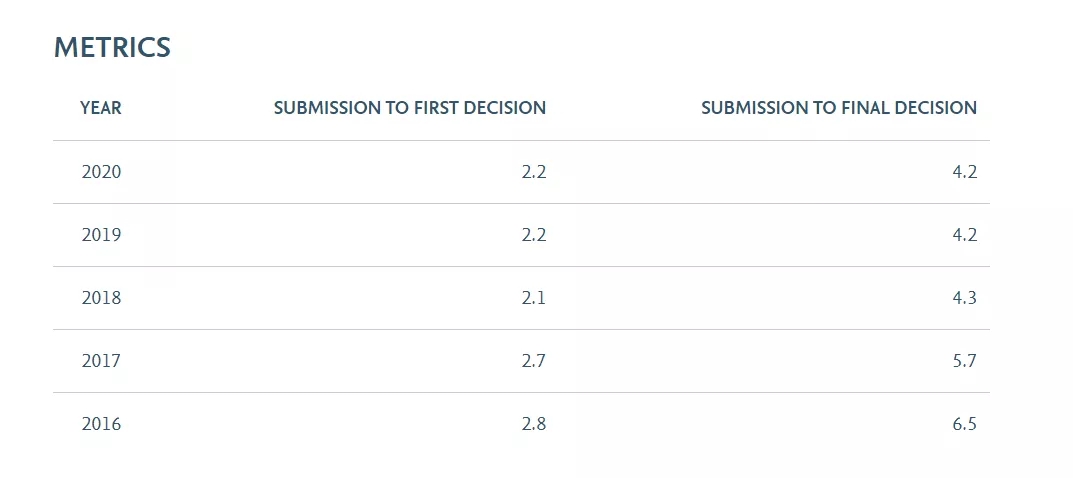
Task: Select the 2017 year cell
Action: [x=101, y=361]
